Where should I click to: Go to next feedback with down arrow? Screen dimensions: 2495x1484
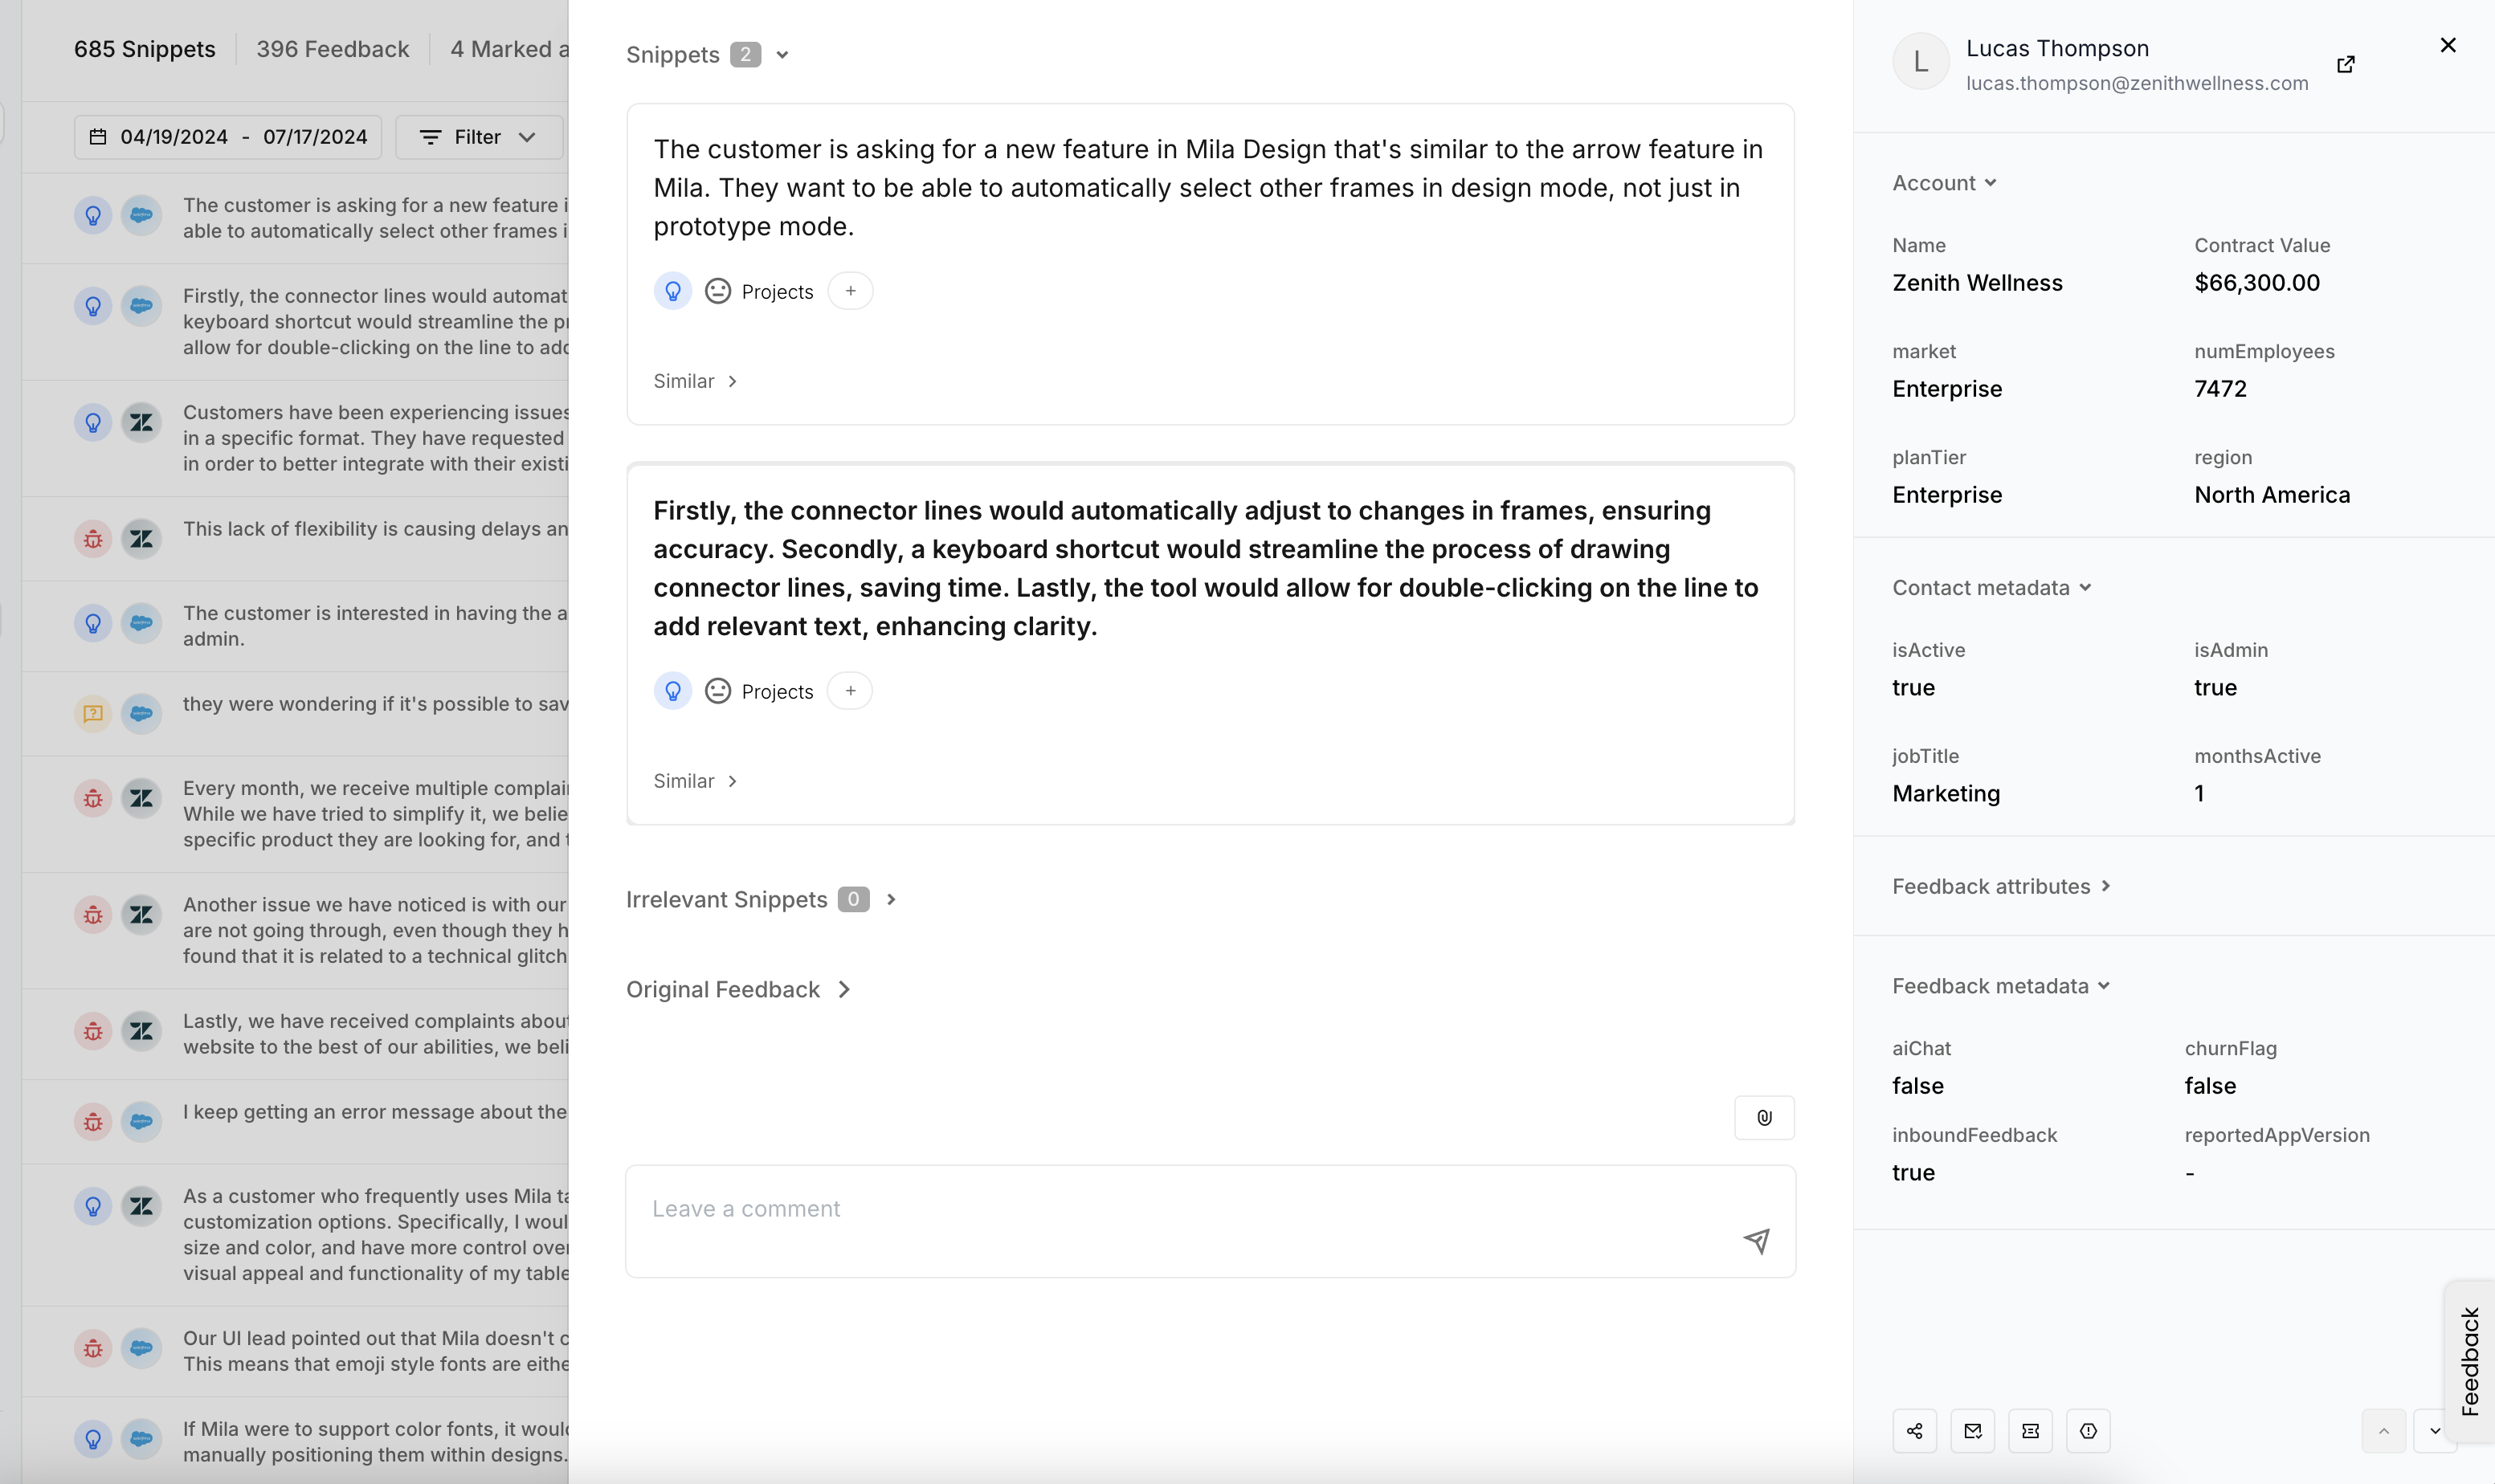tap(2434, 1431)
